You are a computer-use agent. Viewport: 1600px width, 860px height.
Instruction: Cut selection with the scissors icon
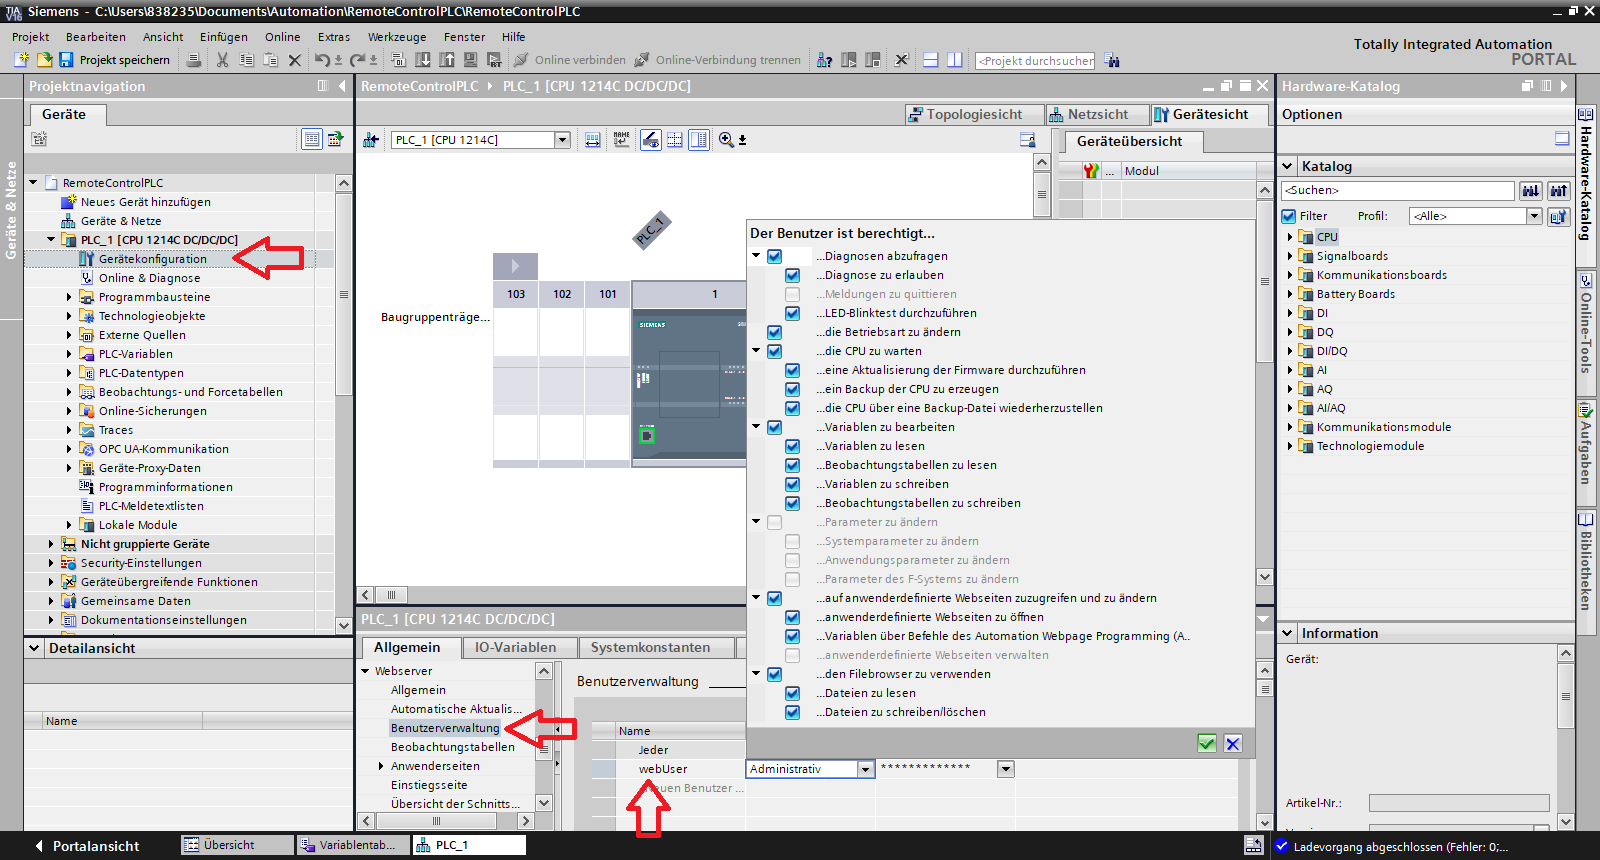(222, 60)
